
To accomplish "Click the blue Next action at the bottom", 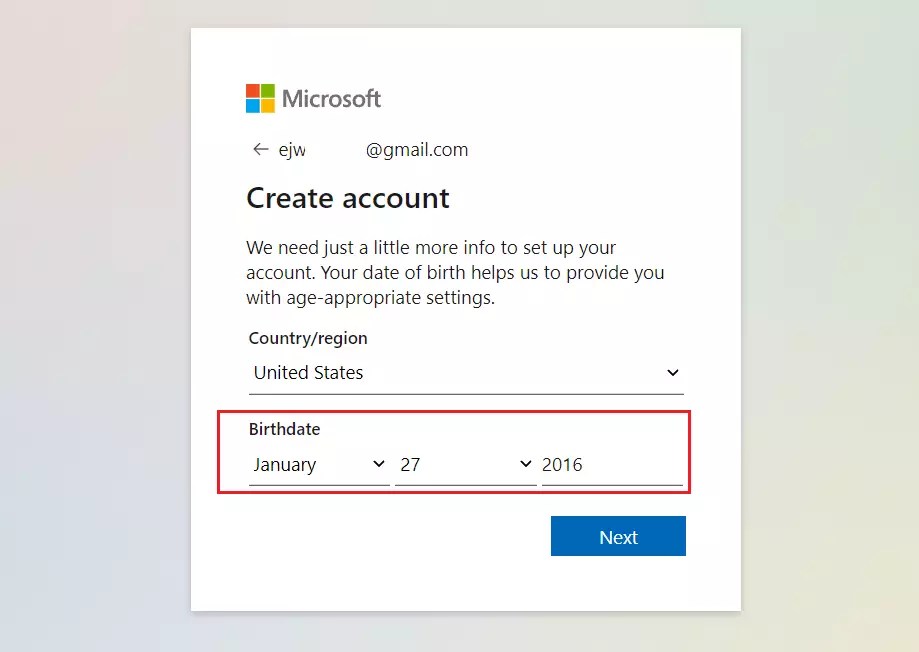I will pyautogui.click(x=617, y=536).
